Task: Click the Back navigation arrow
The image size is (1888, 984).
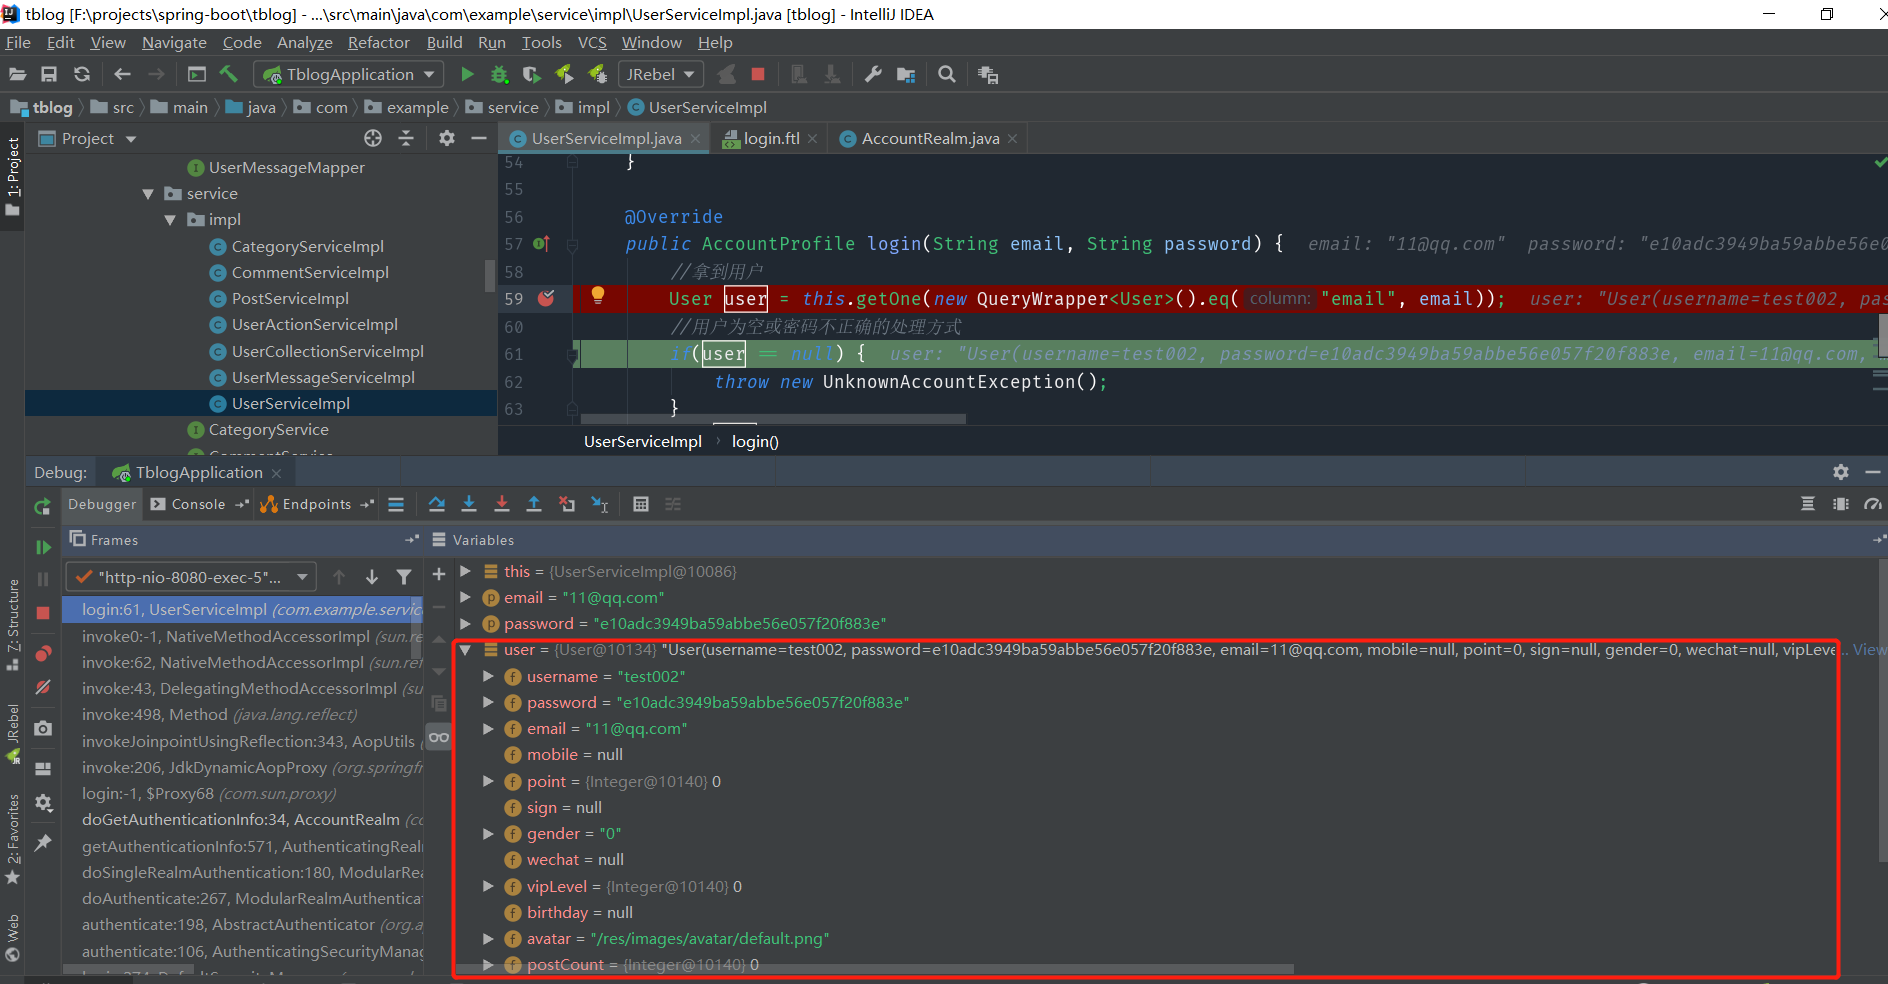Action: [x=122, y=74]
